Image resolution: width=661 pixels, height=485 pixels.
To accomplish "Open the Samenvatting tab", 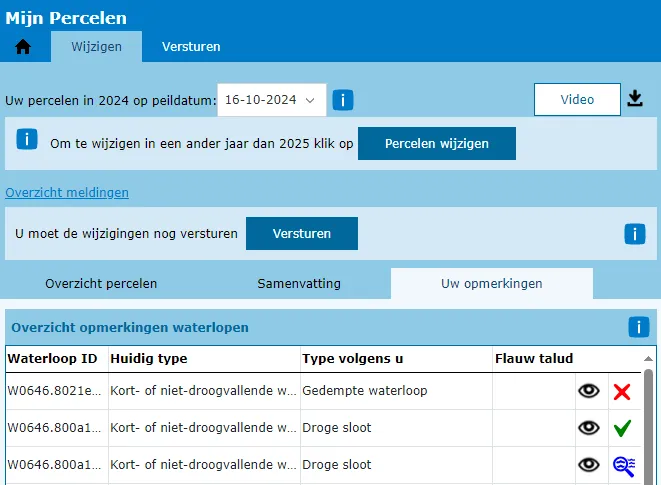I will pyautogui.click(x=299, y=283).
